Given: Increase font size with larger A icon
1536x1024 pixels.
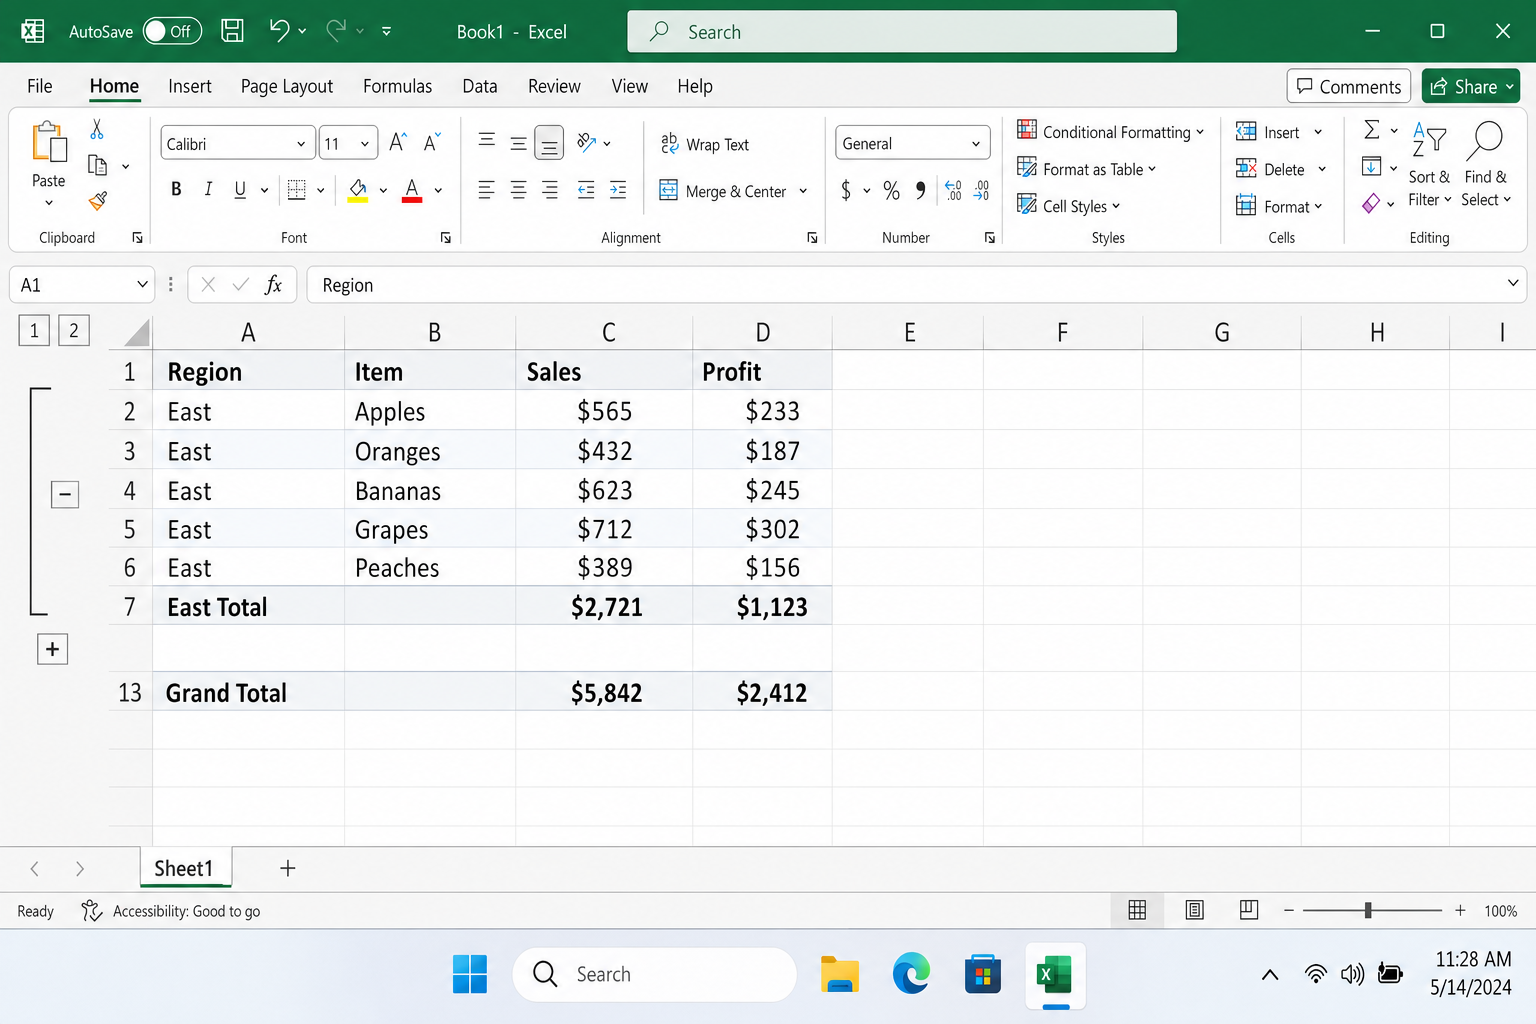Looking at the screenshot, I should 397,143.
